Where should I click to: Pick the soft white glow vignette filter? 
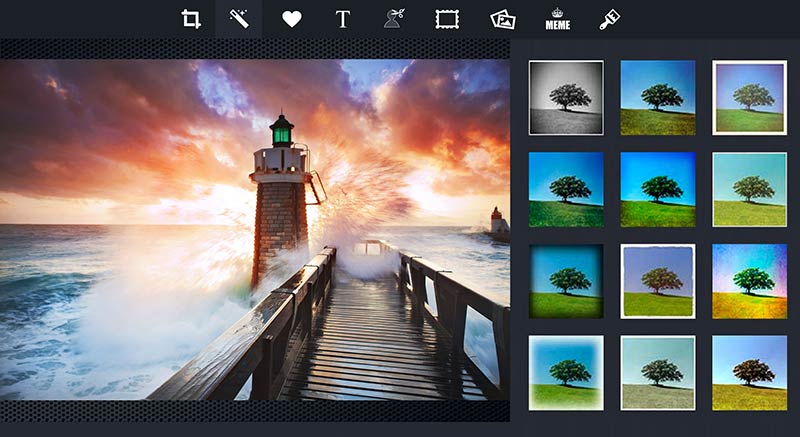[566, 372]
